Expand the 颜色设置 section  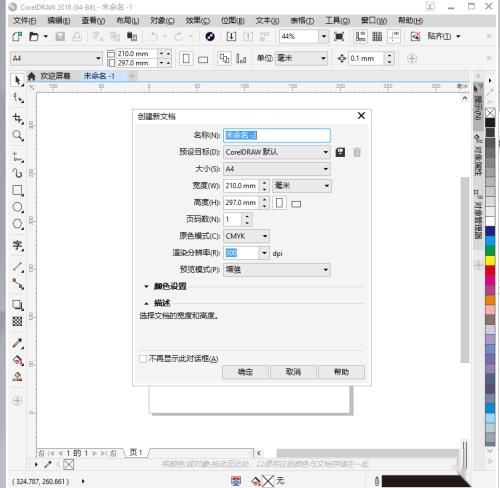click(x=166, y=286)
